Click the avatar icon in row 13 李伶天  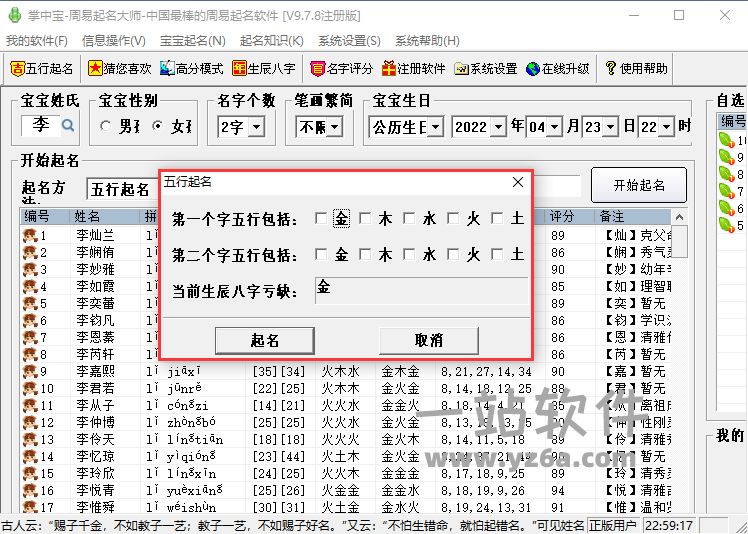(30, 440)
